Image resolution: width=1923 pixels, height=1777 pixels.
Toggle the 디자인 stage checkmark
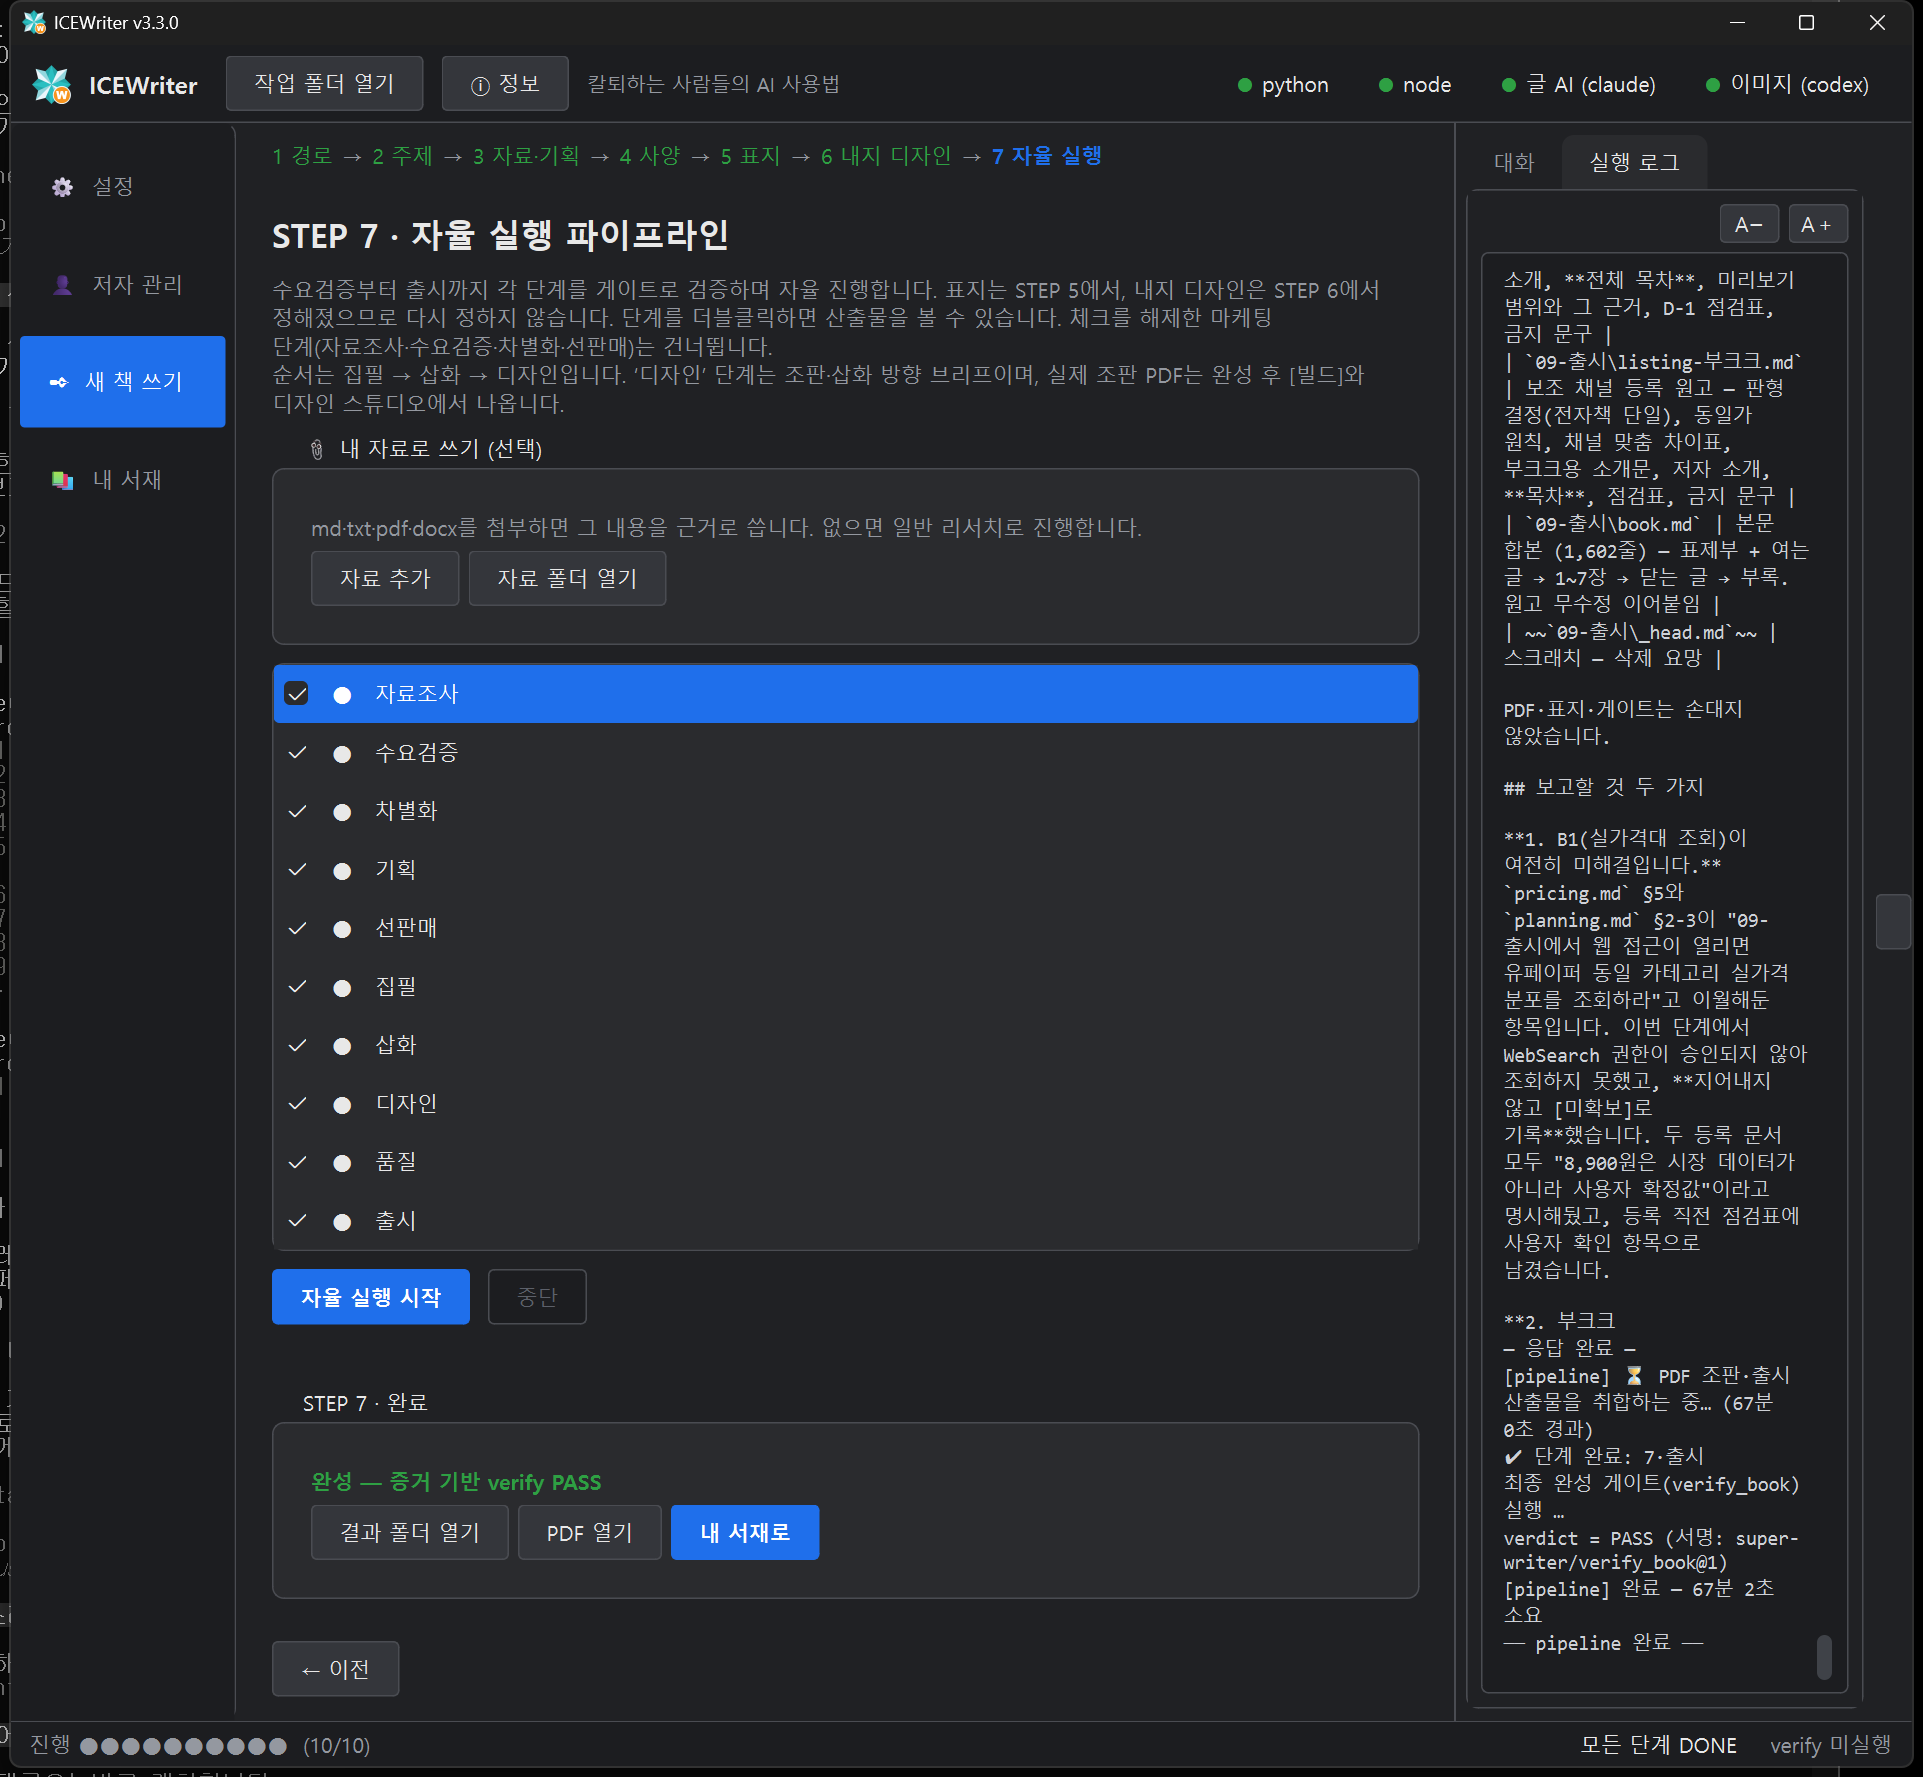coord(297,1104)
